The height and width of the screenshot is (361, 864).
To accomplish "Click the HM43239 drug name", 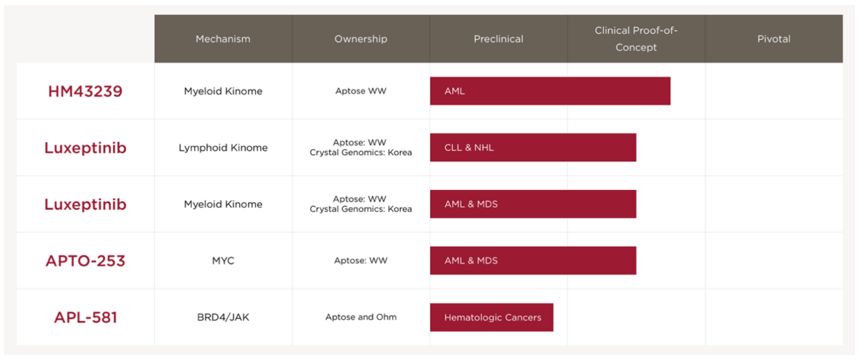I will (x=85, y=91).
